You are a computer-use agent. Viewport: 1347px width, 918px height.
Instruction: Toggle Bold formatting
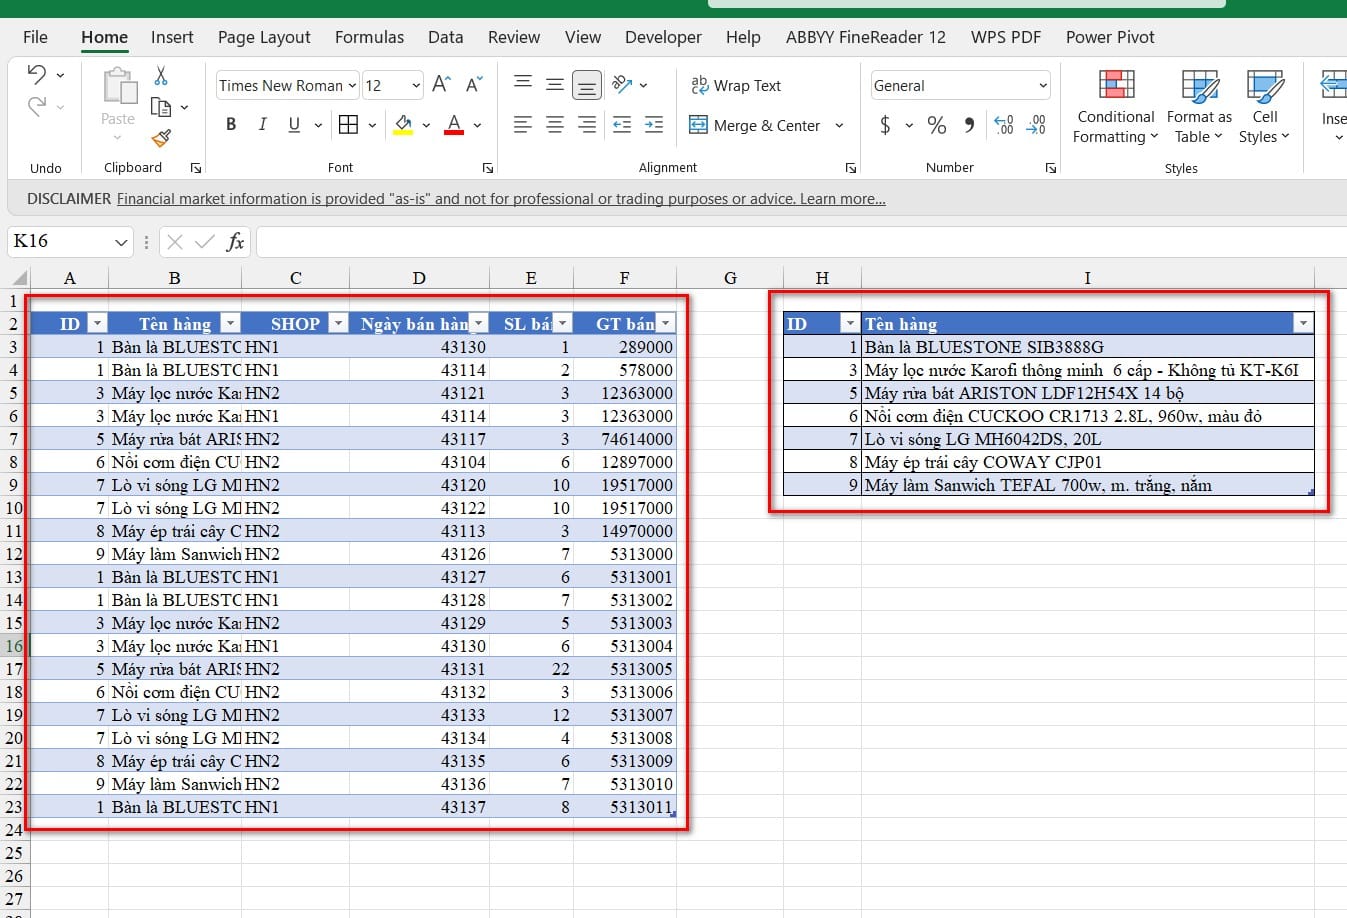231,125
